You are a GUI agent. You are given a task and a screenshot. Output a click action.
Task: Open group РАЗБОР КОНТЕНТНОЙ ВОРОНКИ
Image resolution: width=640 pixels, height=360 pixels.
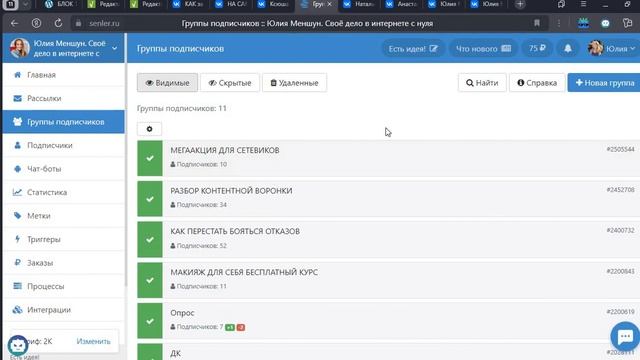pyautogui.click(x=231, y=191)
